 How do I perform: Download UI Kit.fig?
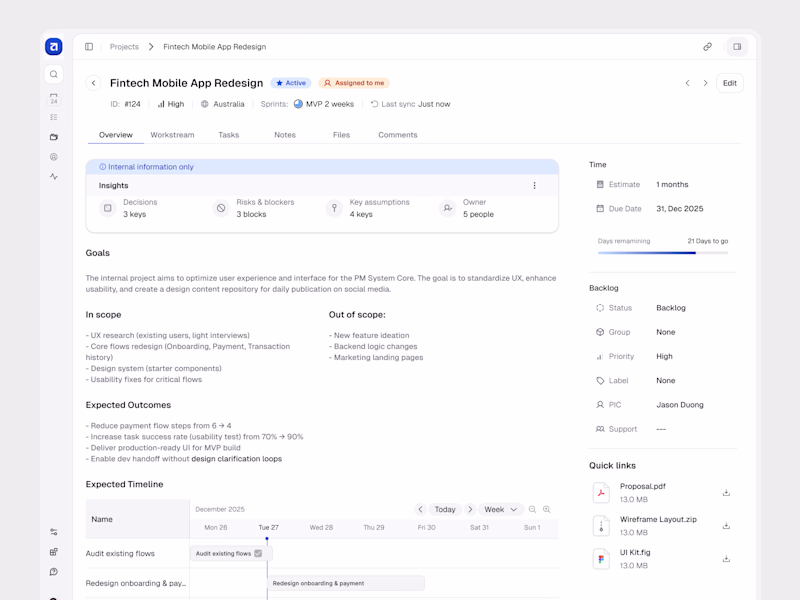[726, 559]
